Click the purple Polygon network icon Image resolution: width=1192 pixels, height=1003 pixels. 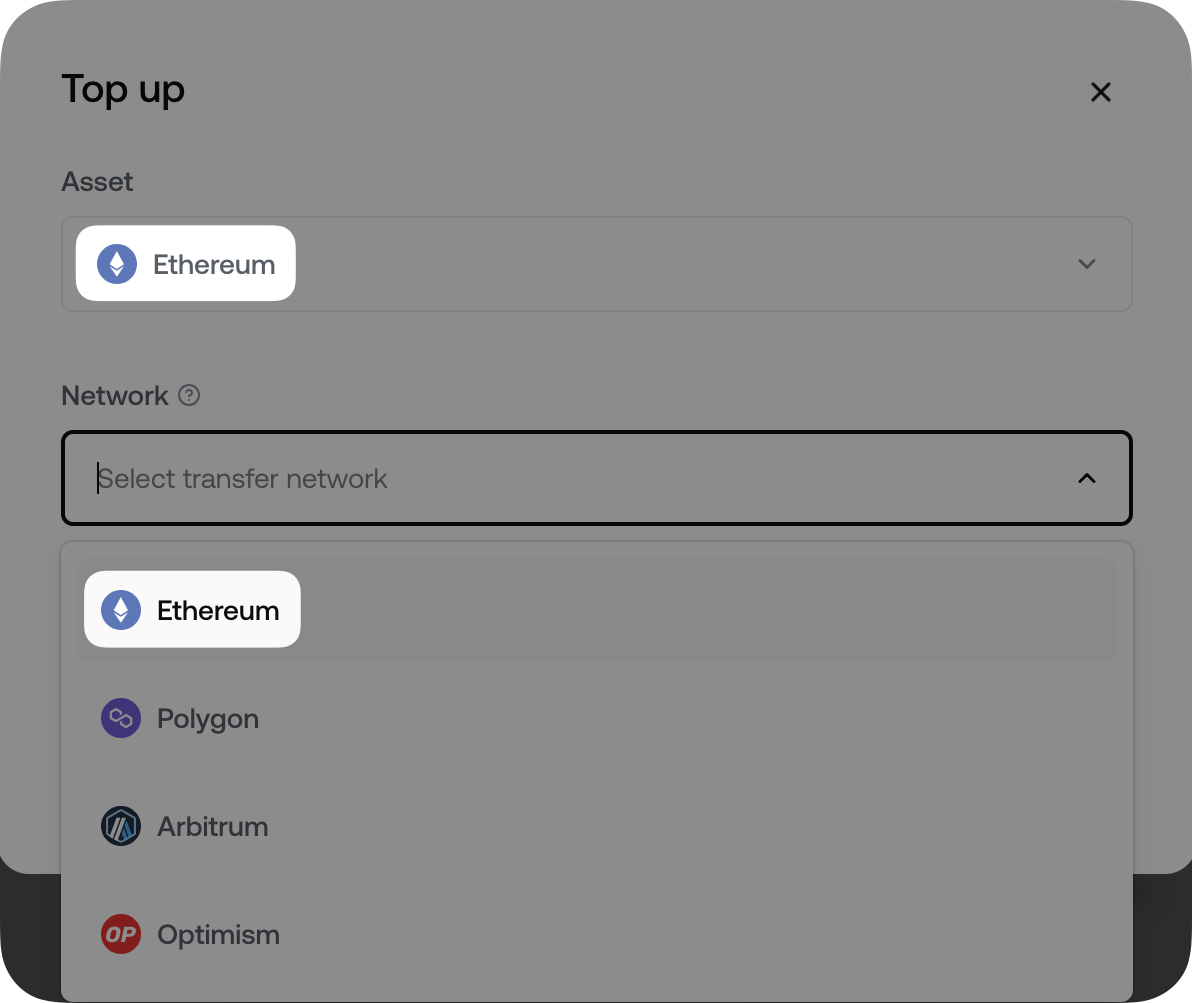coord(120,718)
